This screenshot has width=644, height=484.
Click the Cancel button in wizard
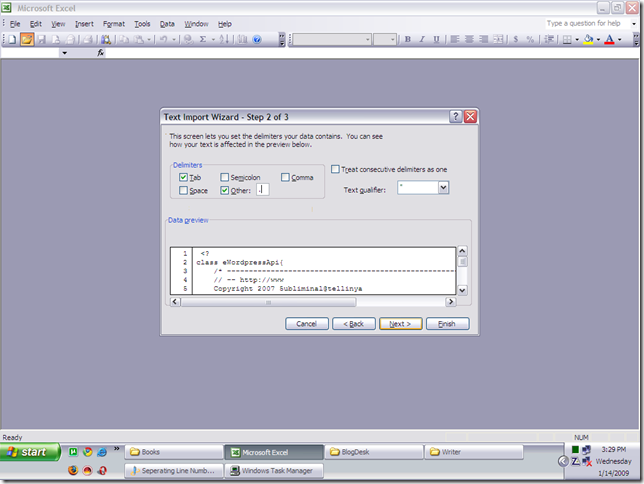307,324
